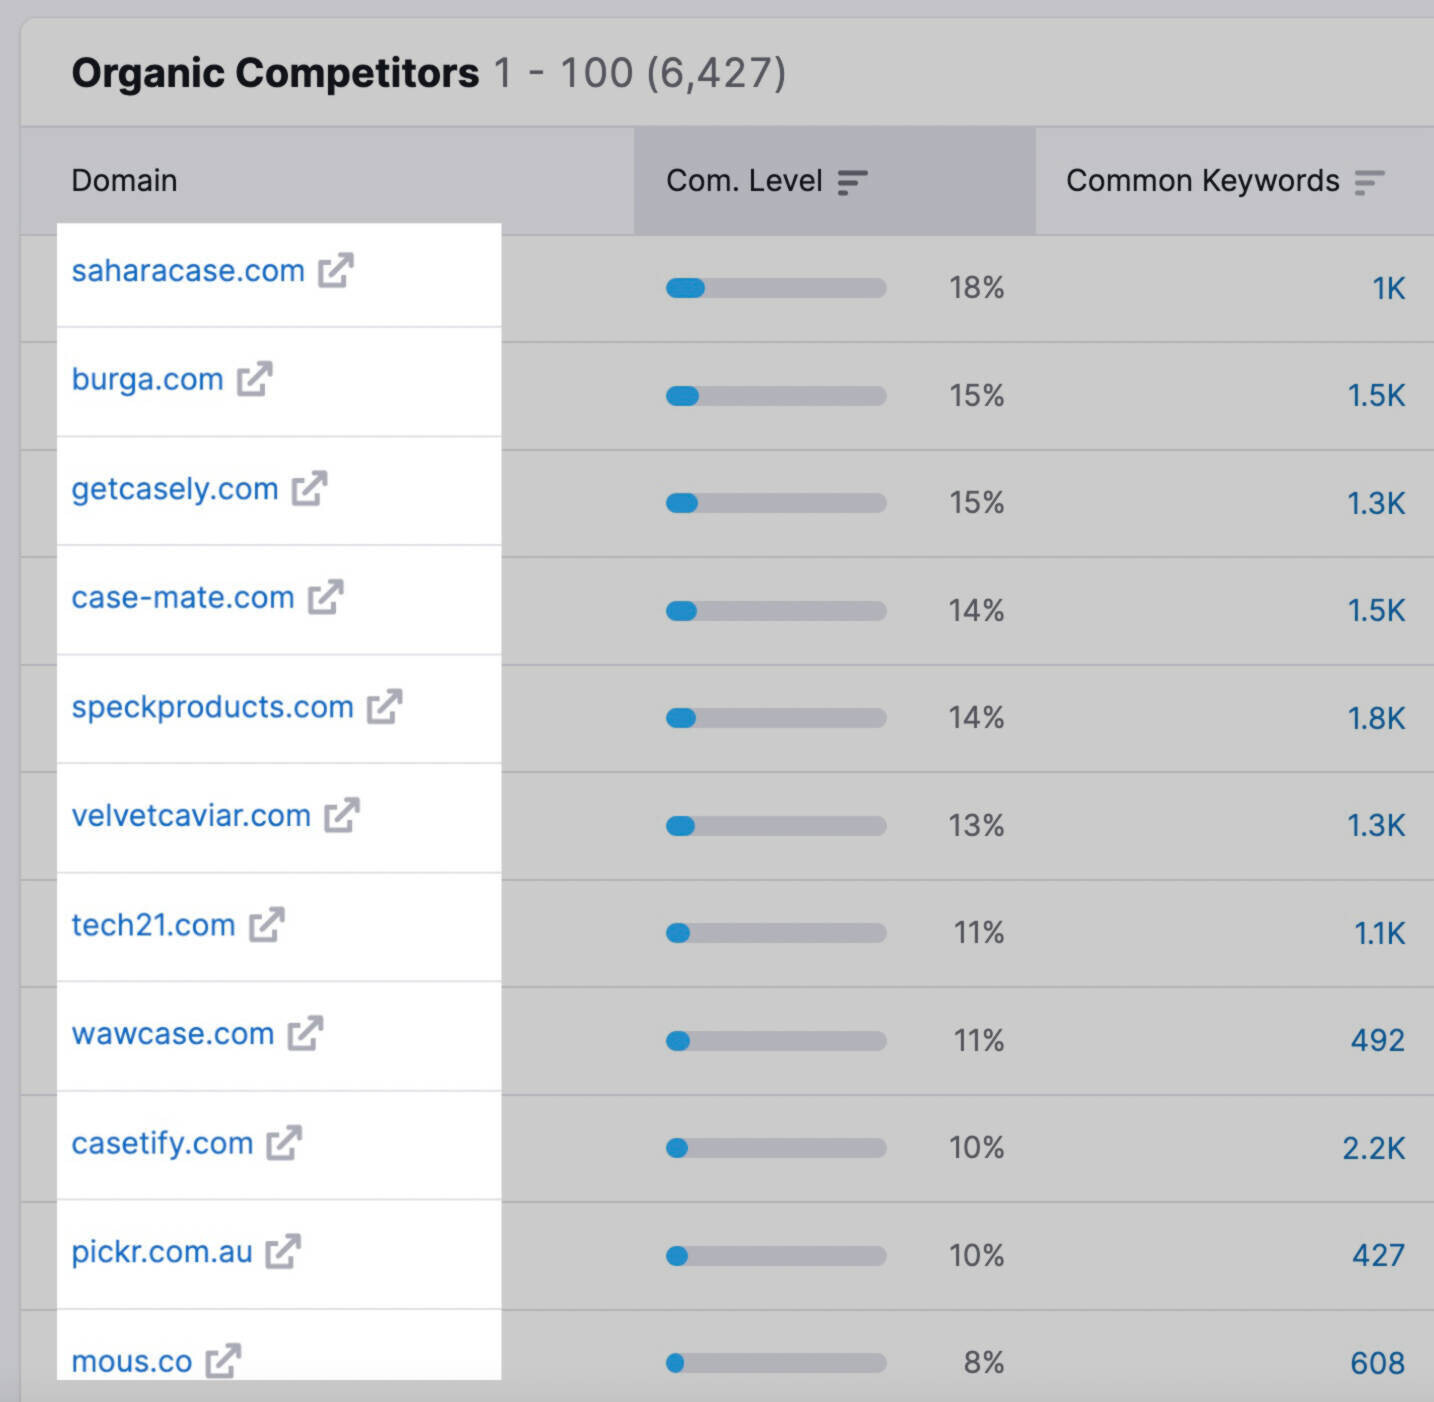
Task: Open the 1.8K common keywords value
Action: pyautogui.click(x=1376, y=718)
